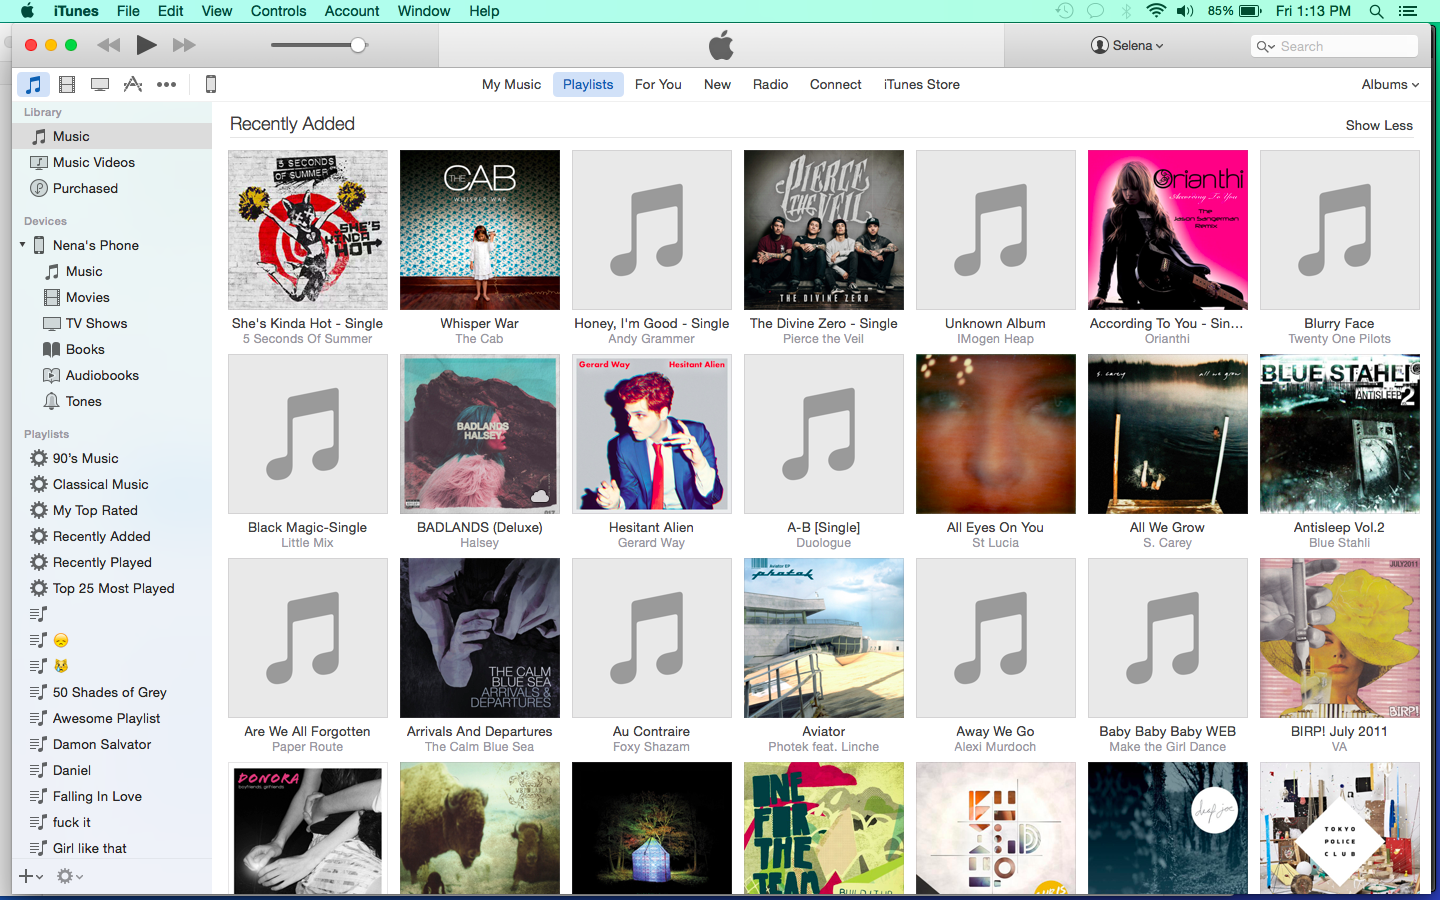1440x900 pixels.
Task: Open the New tab
Action: tap(717, 84)
